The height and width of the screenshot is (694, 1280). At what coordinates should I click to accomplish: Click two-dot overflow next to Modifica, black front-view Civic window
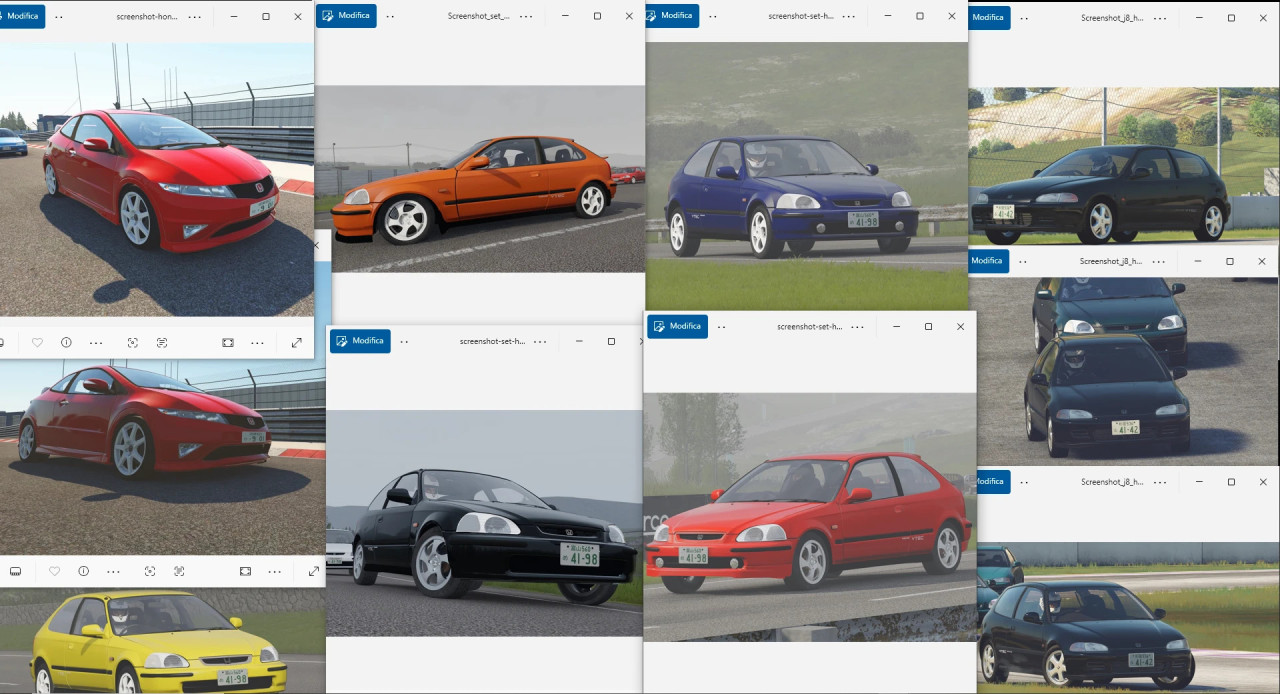coord(404,341)
